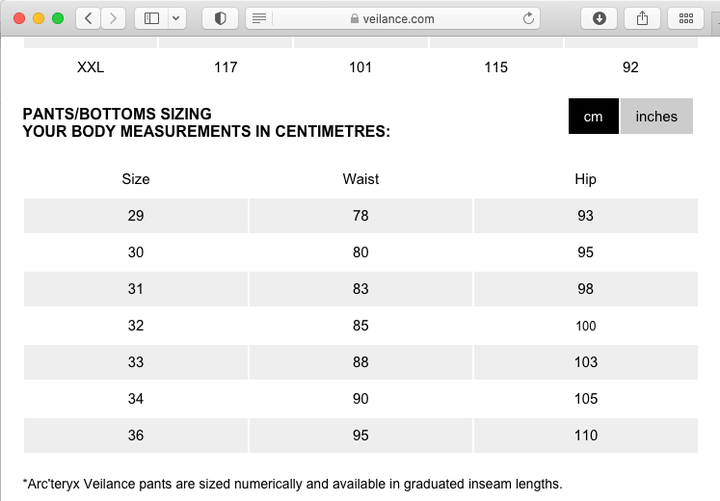Screen dimensions: 720x501
Task: Select the size 32 row
Action: click(x=360, y=326)
